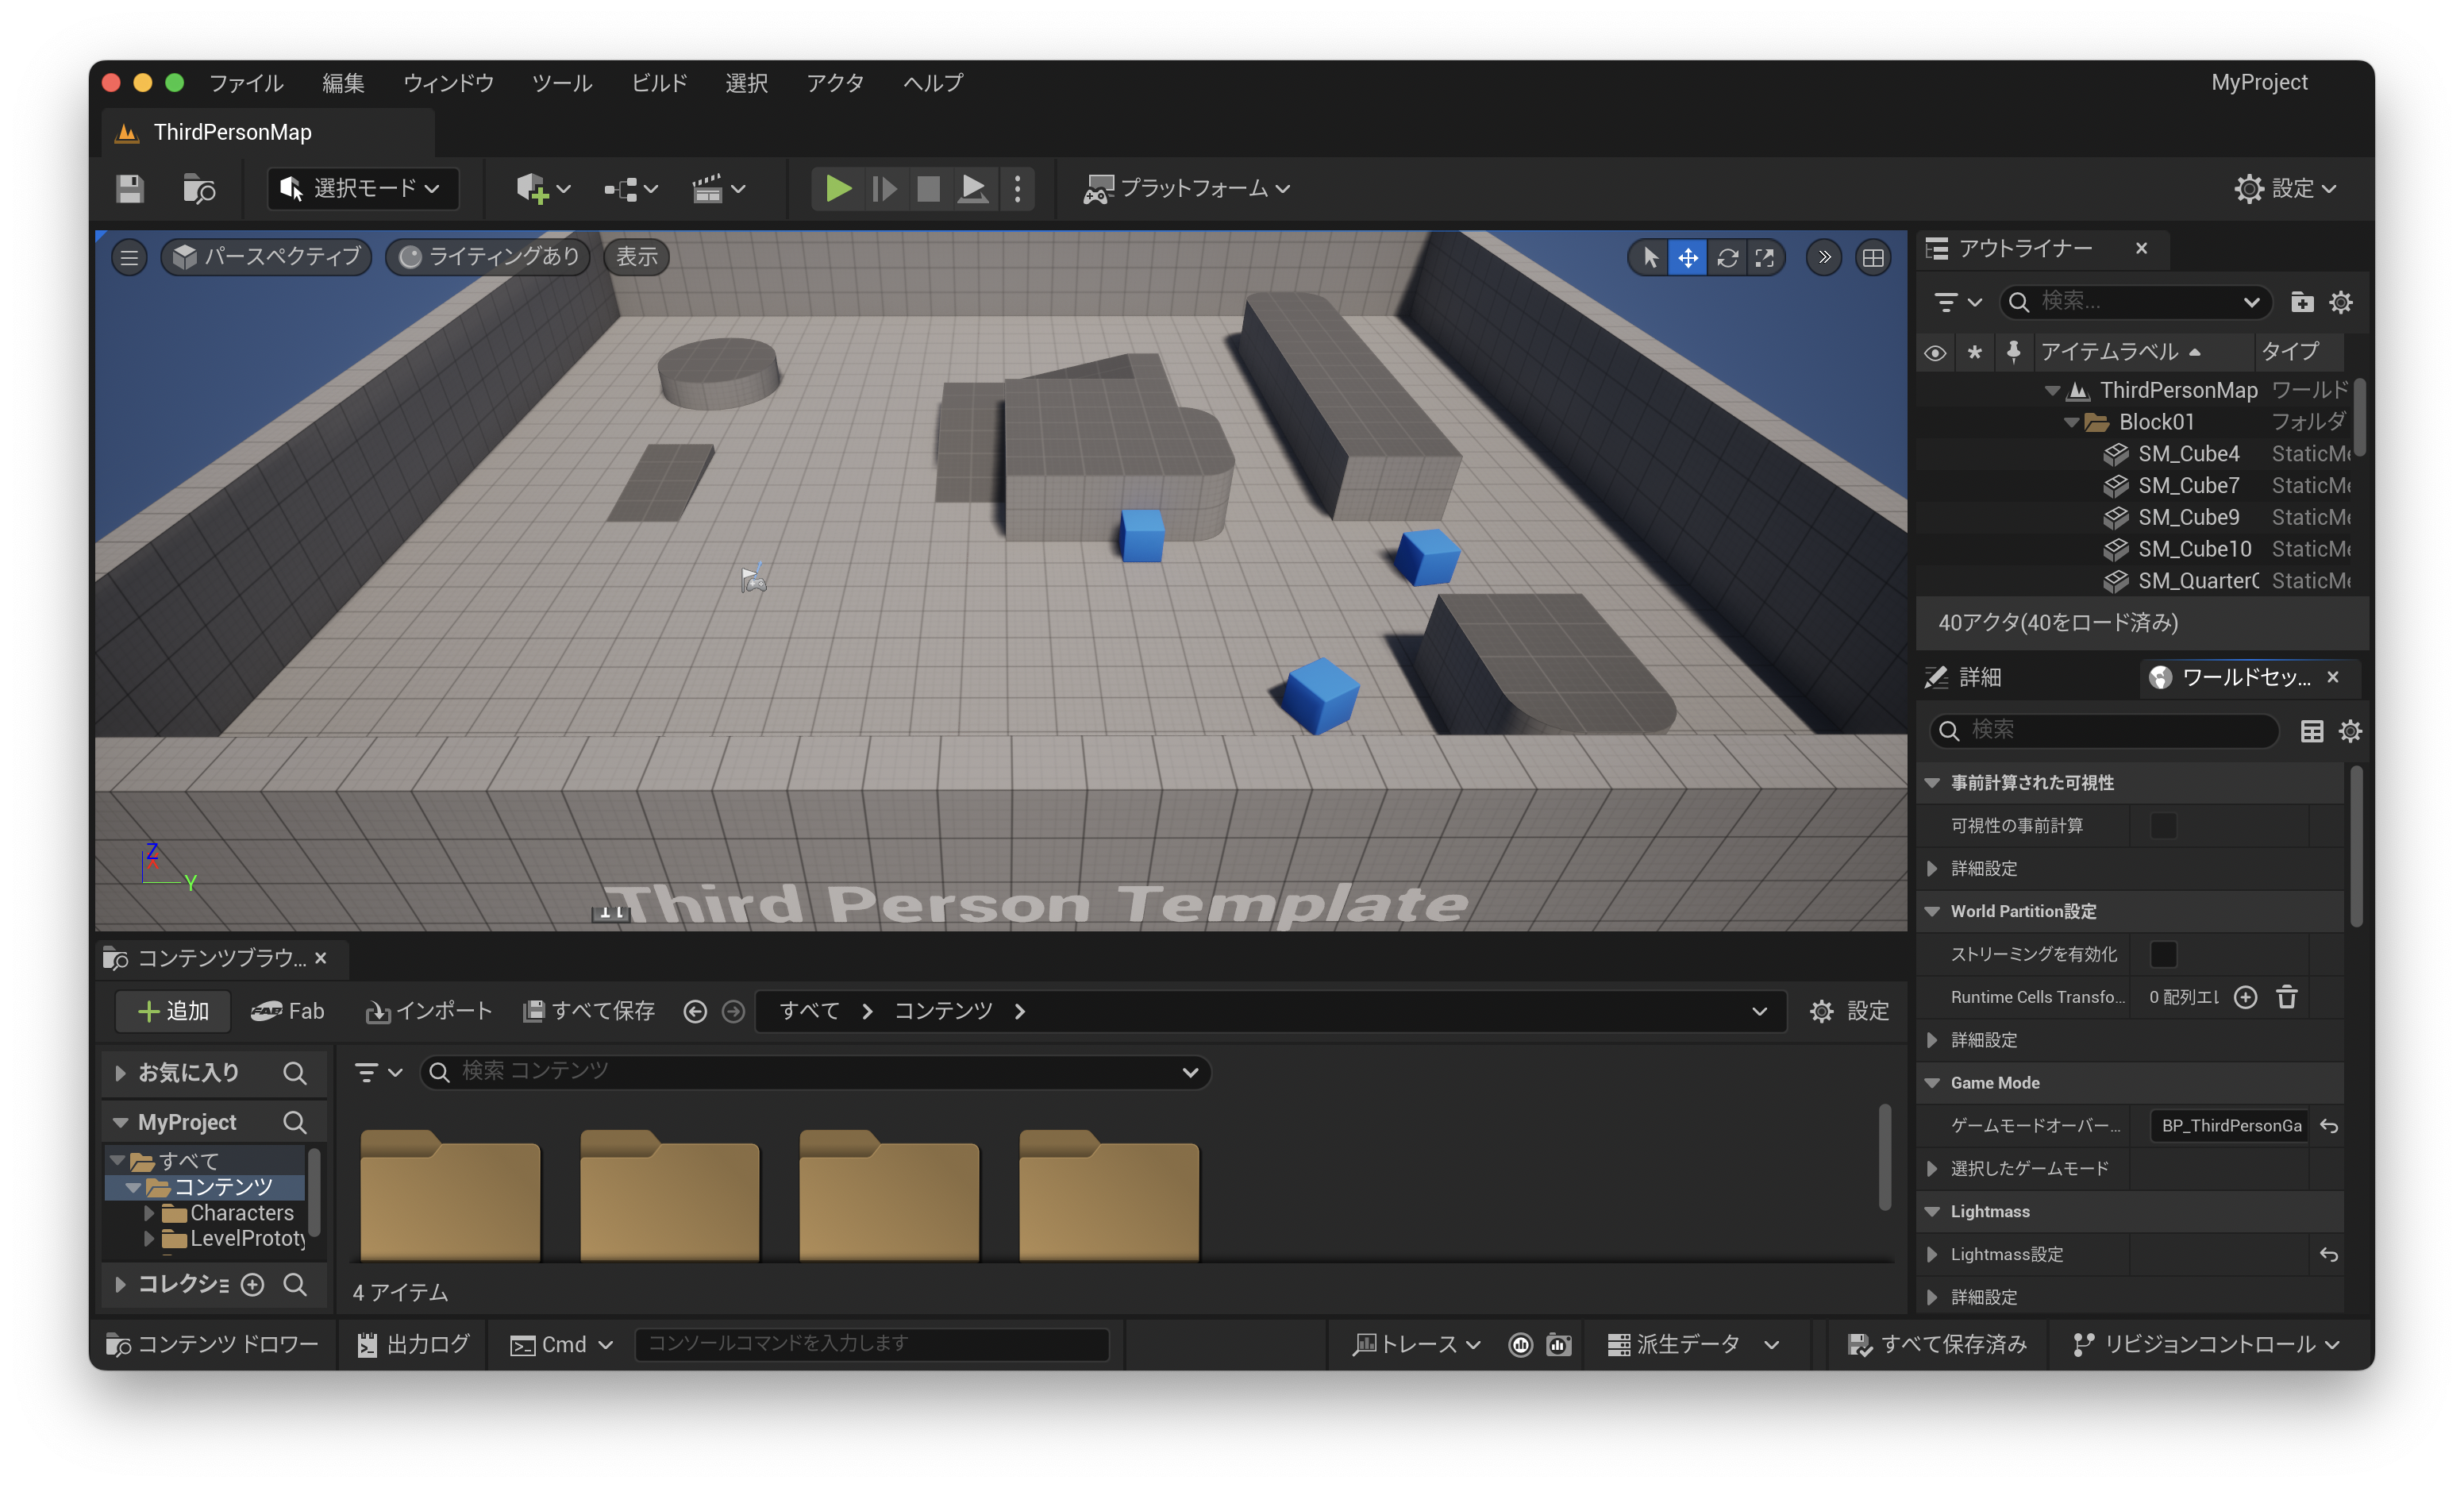Viewport: 2464px width, 1488px height.
Task: Open the add actor (cube plus) menu
Action: 543,188
